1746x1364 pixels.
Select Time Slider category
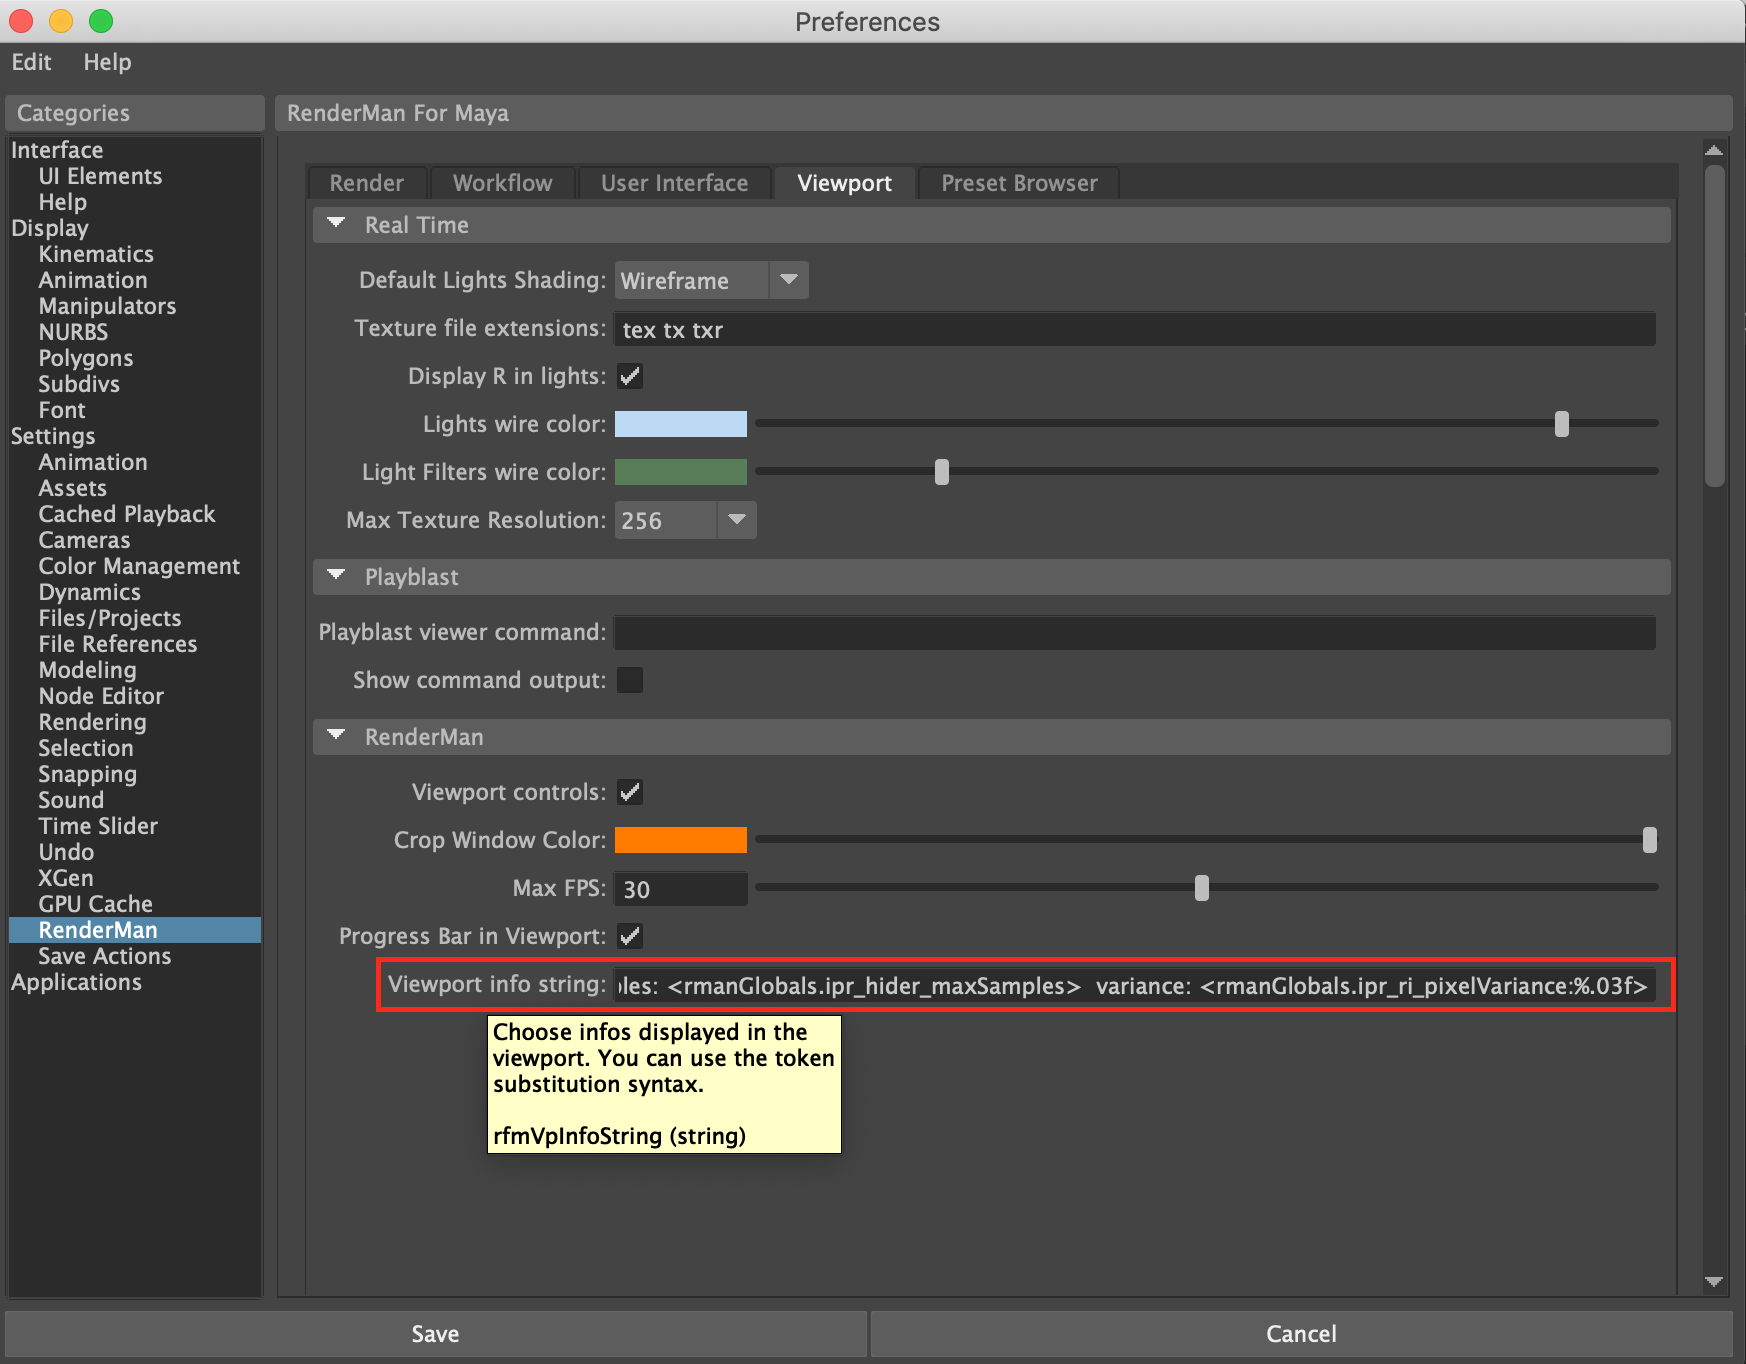click(x=98, y=826)
